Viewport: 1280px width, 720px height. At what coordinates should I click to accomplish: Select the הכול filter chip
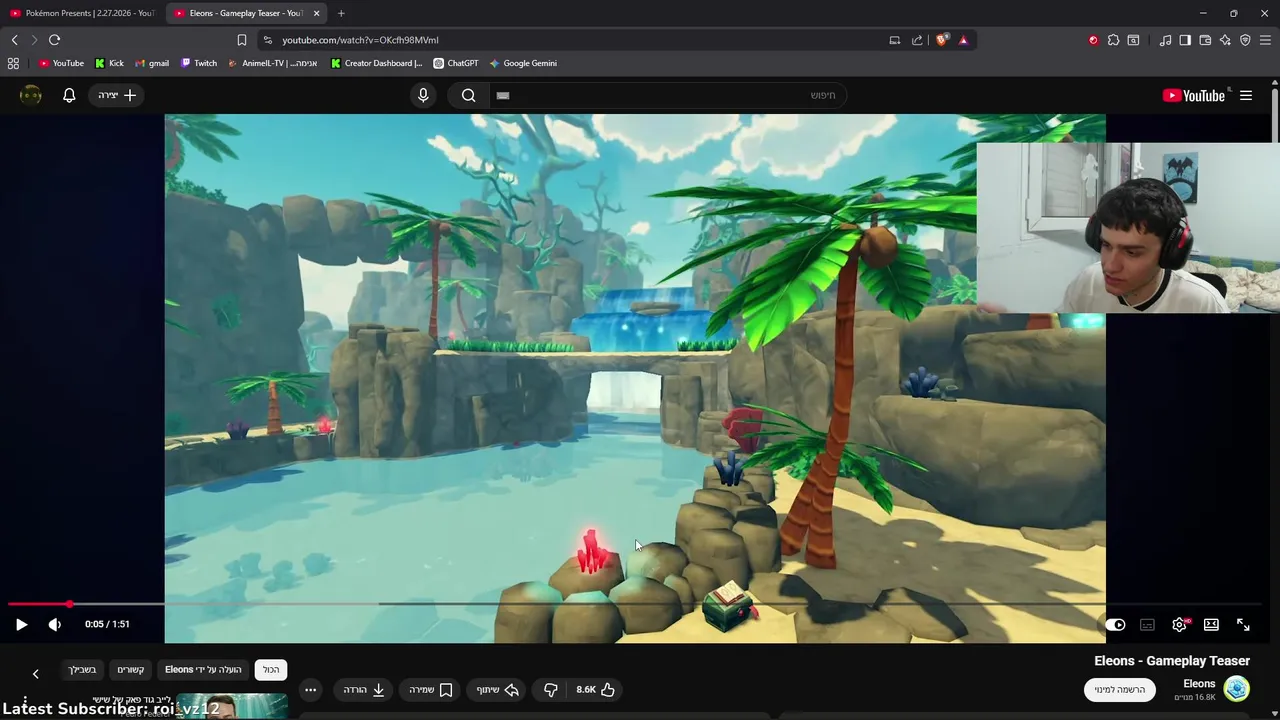click(x=271, y=669)
